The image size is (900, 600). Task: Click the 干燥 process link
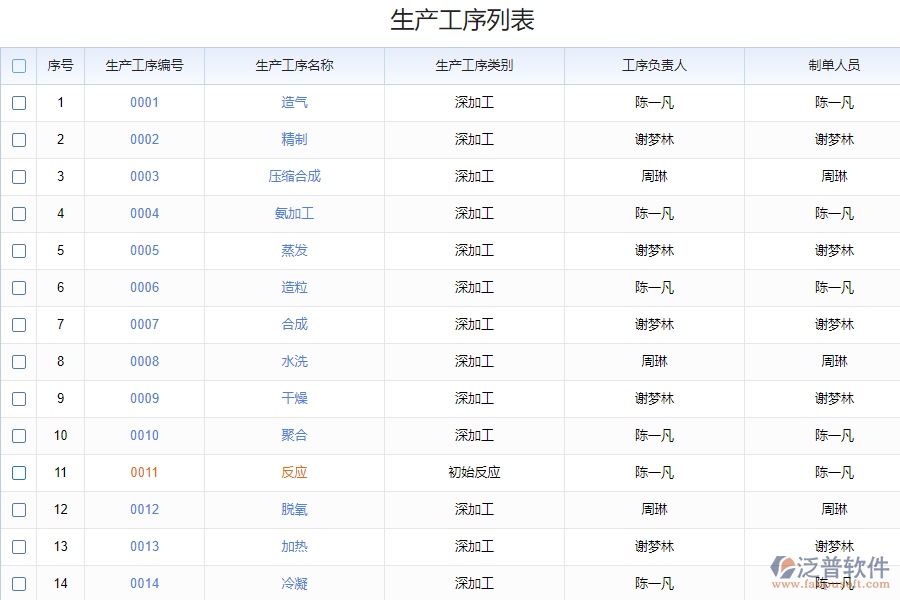tap(294, 398)
